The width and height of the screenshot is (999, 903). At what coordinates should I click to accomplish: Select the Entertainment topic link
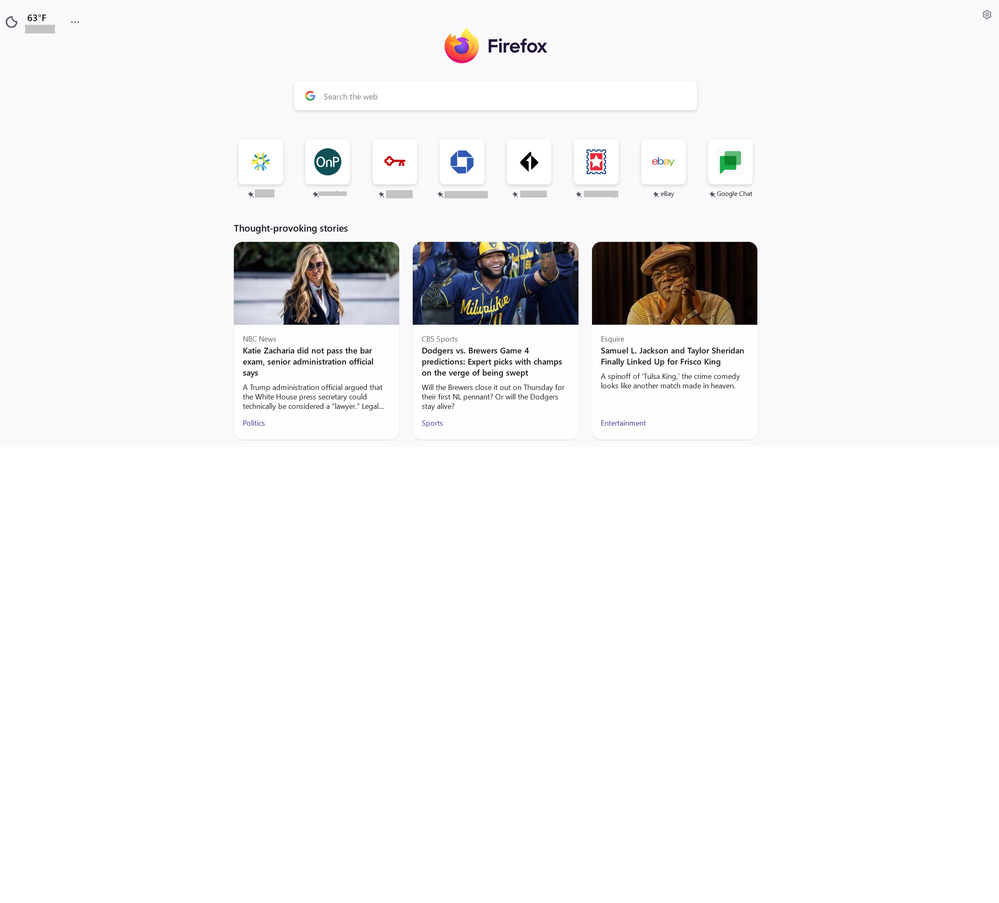[623, 423]
